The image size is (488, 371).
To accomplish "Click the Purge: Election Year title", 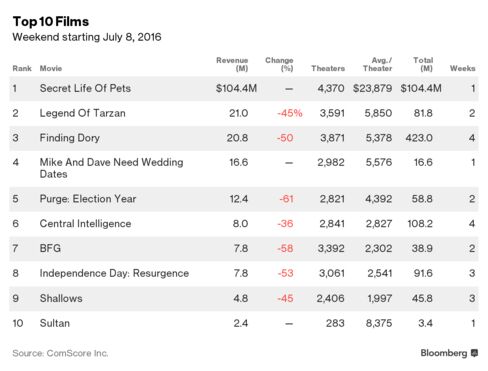I will [x=88, y=199].
